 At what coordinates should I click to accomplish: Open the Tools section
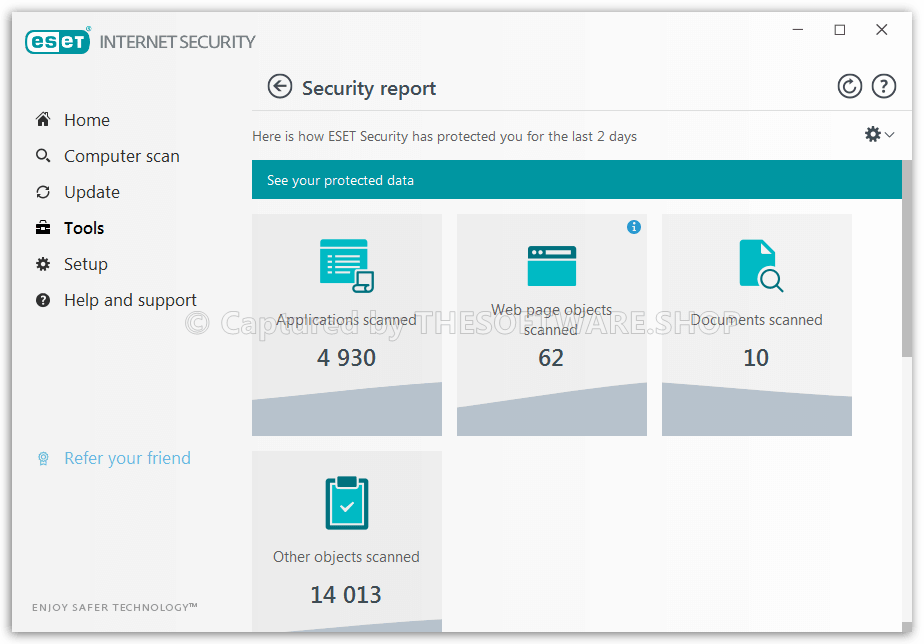tap(83, 228)
